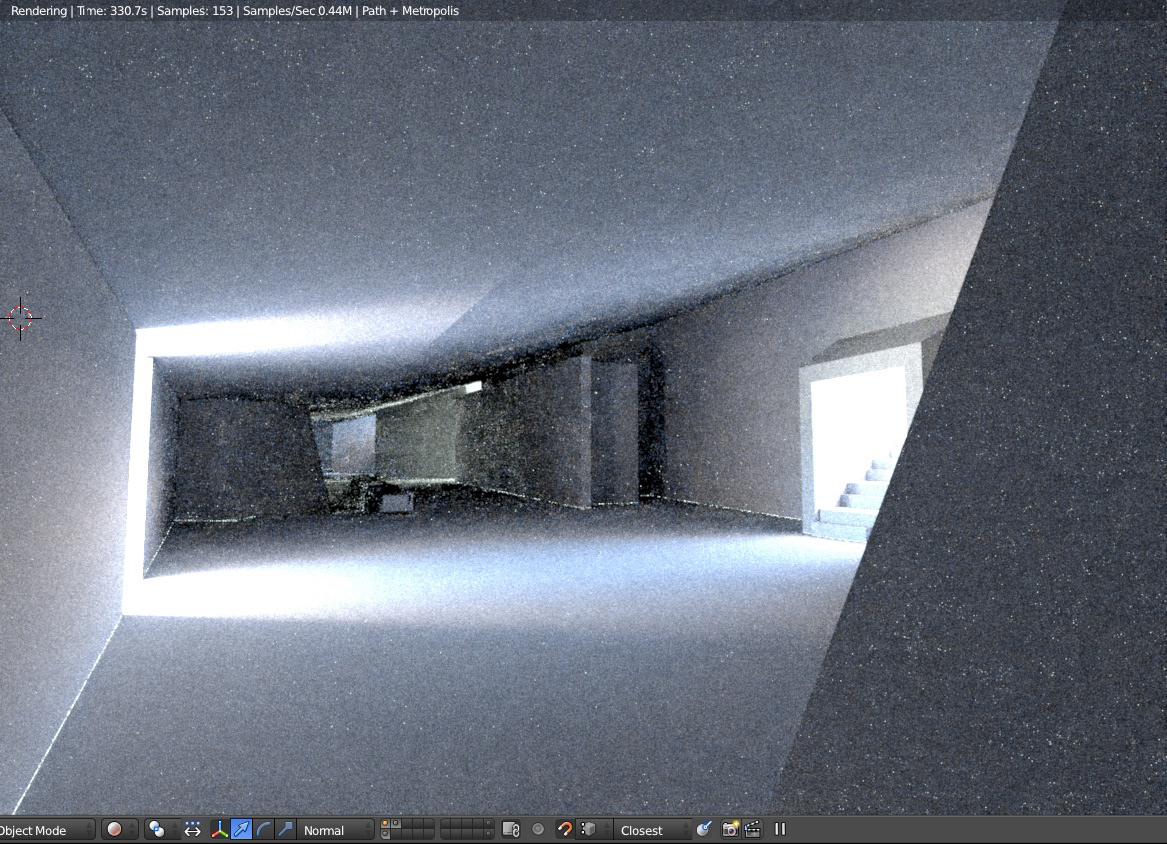The width and height of the screenshot is (1167, 844).
Task: Pause the viewport render preview
Action: click(780, 829)
